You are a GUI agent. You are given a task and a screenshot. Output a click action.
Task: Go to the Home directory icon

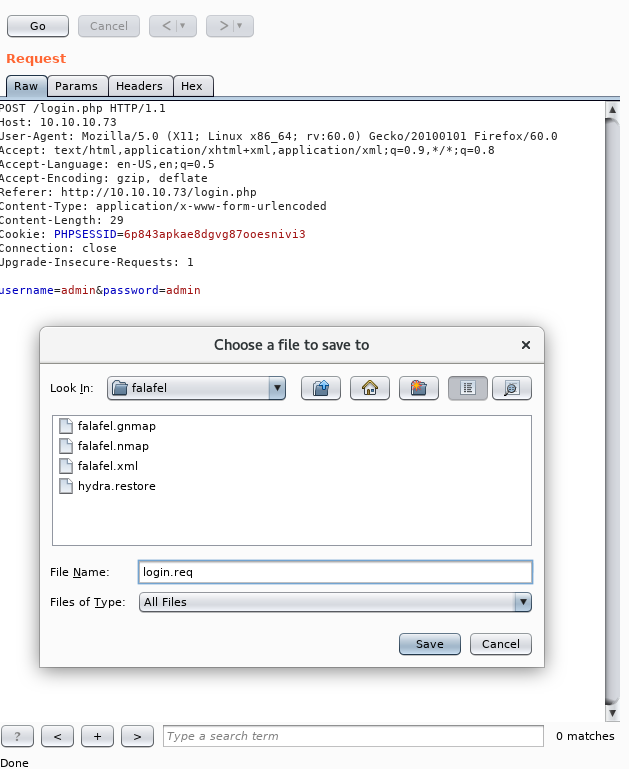[370, 388]
